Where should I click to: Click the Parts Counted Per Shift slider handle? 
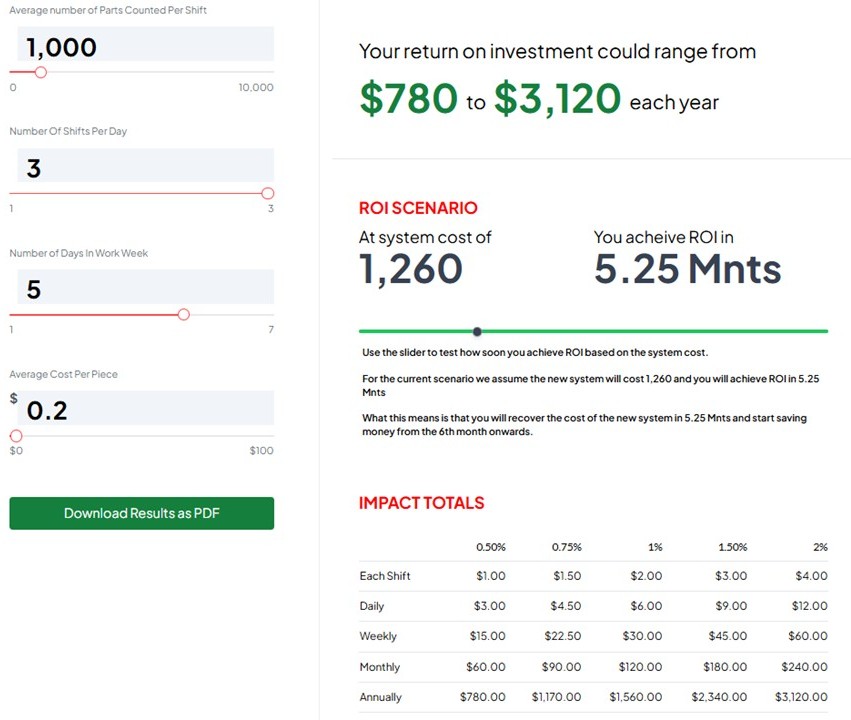pos(40,72)
